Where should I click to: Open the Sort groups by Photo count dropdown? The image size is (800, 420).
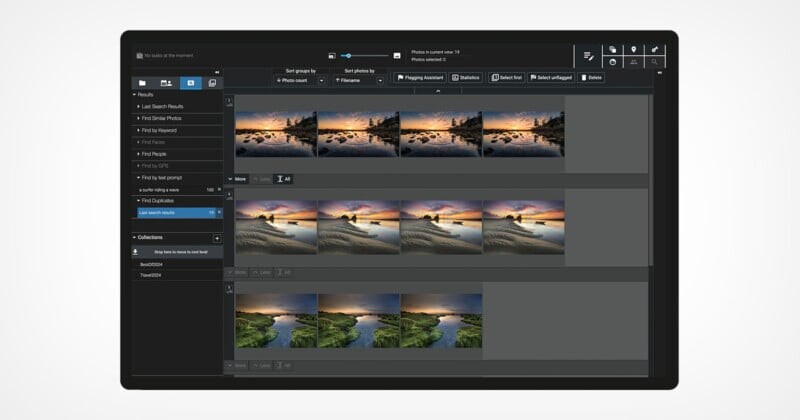click(x=321, y=80)
